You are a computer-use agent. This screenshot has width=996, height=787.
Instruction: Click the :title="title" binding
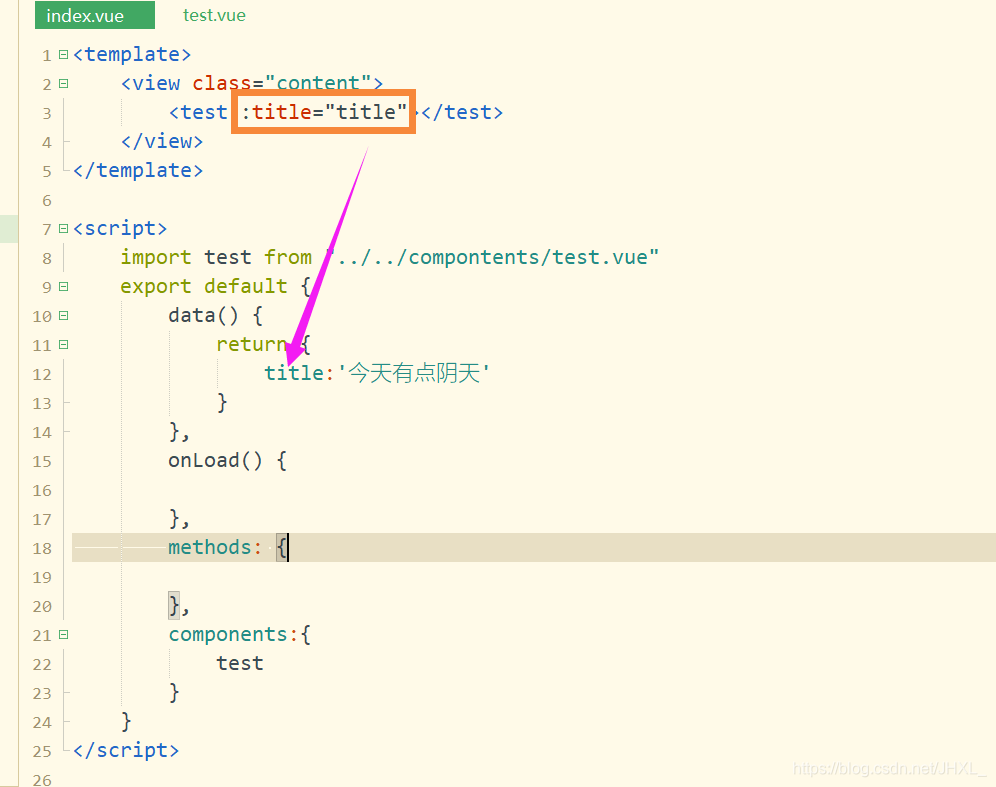(324, 112)
